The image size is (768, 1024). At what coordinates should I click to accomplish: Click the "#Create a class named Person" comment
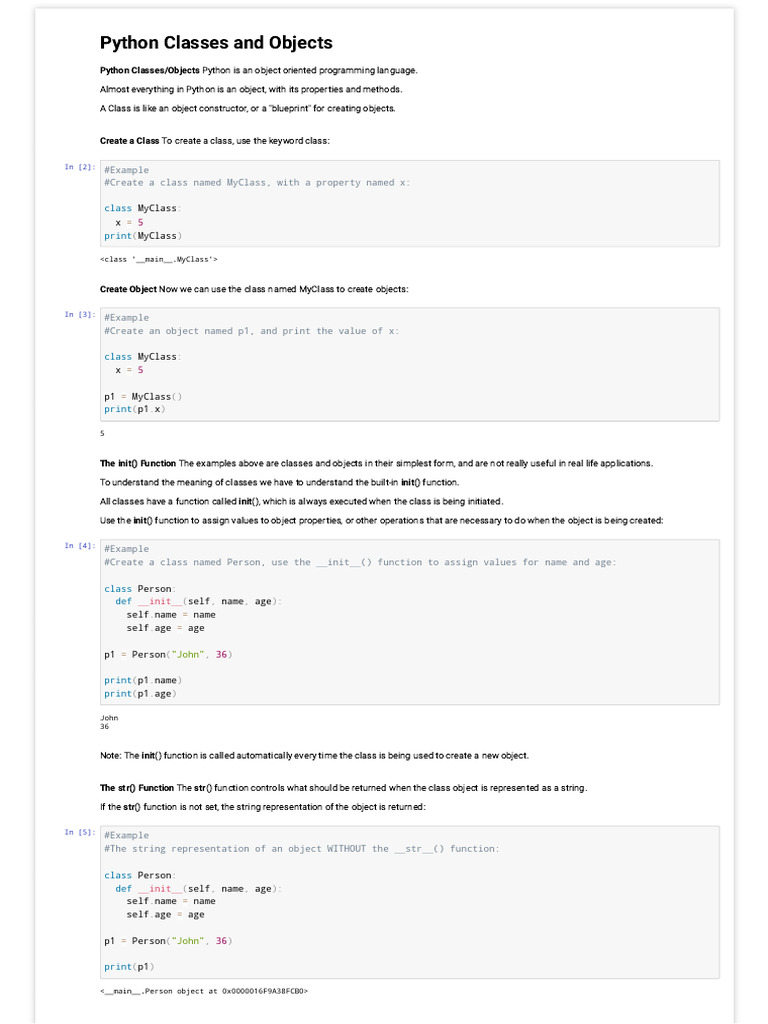click(x=360, y=562)
